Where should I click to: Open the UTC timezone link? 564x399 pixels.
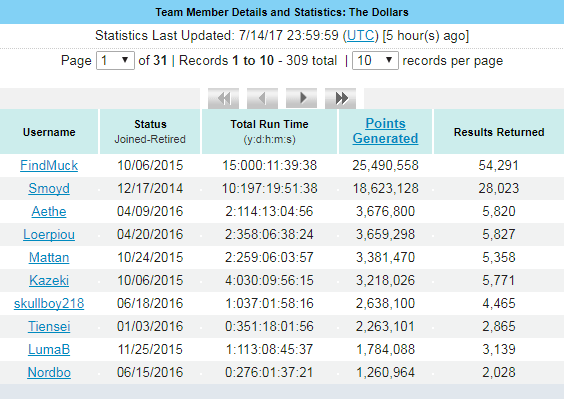[x=361, y=36]
